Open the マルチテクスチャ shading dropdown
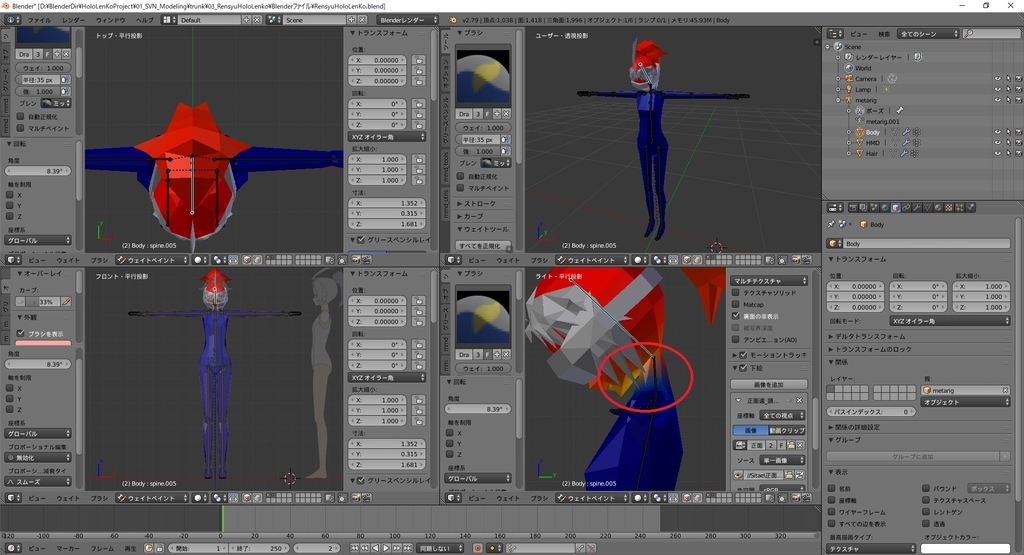The height and width of the screenshot is (555, 1024). pos(769,281)
